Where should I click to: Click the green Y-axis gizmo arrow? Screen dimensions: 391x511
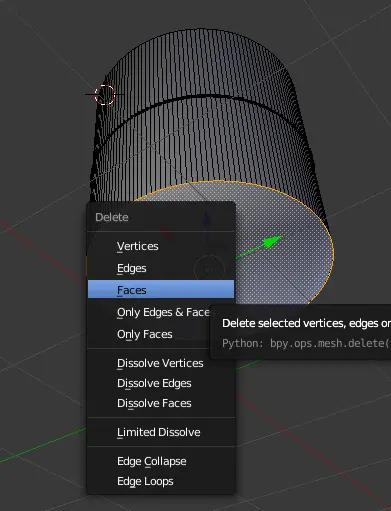pyautogui.click(x=273, y=241)
